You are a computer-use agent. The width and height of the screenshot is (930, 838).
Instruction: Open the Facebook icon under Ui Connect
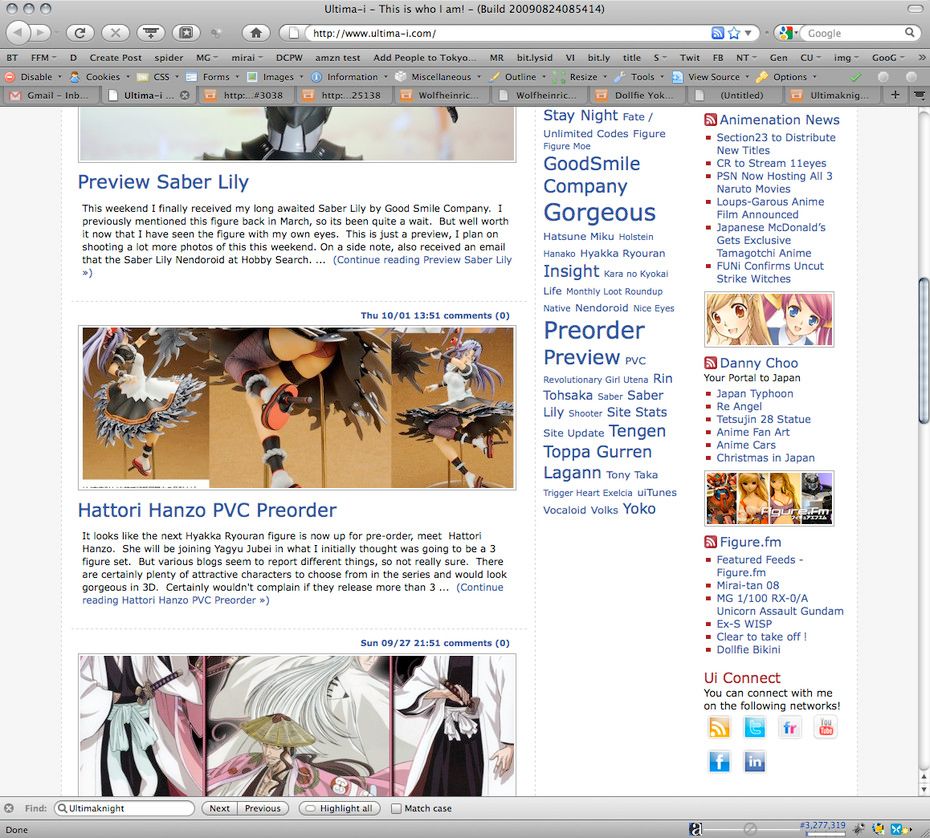[720, 762]
